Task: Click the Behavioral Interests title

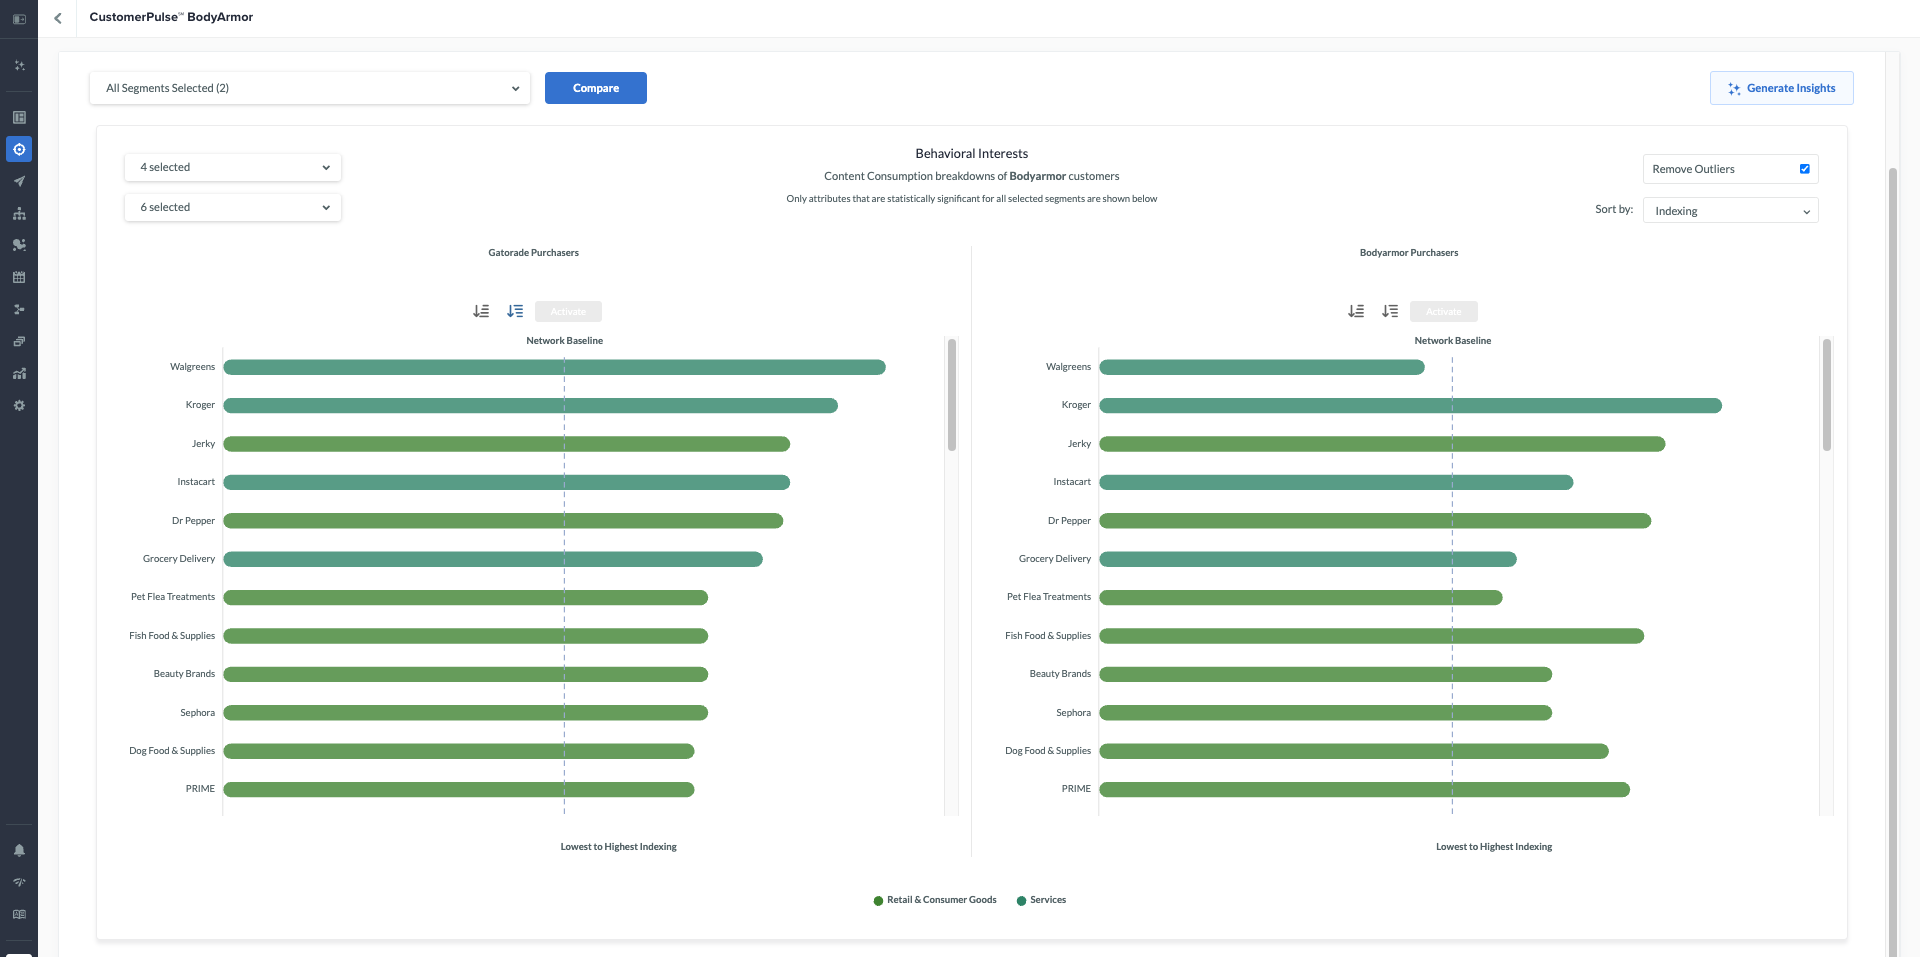Action: click(x=972, y=154)
